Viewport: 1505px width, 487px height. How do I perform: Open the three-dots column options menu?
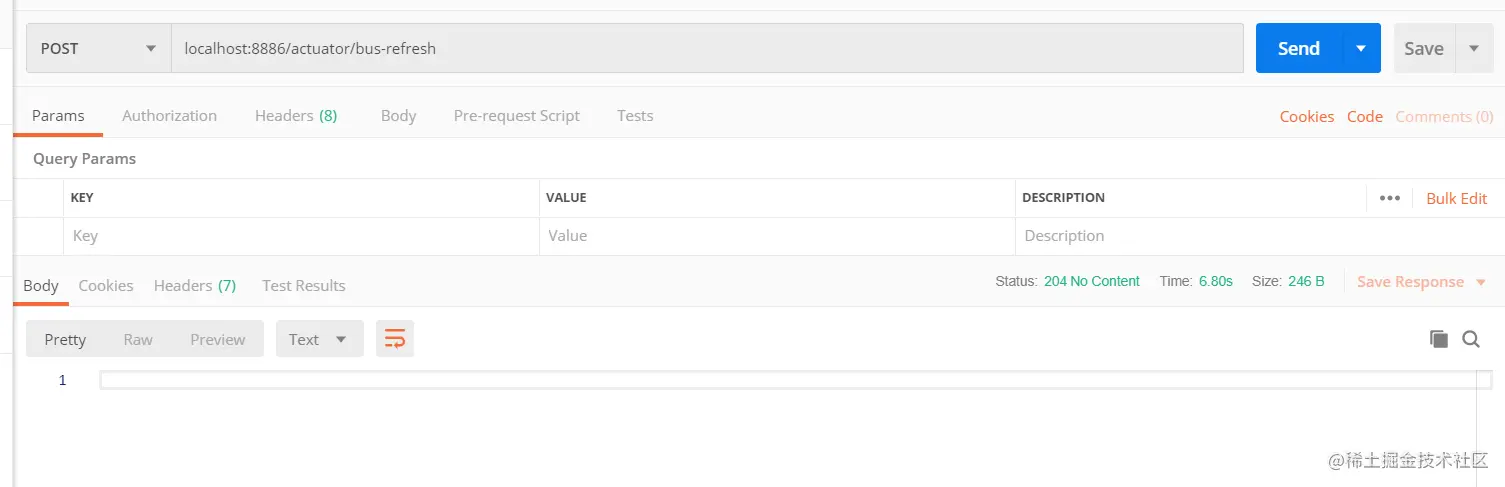(x=1389, y=198)
